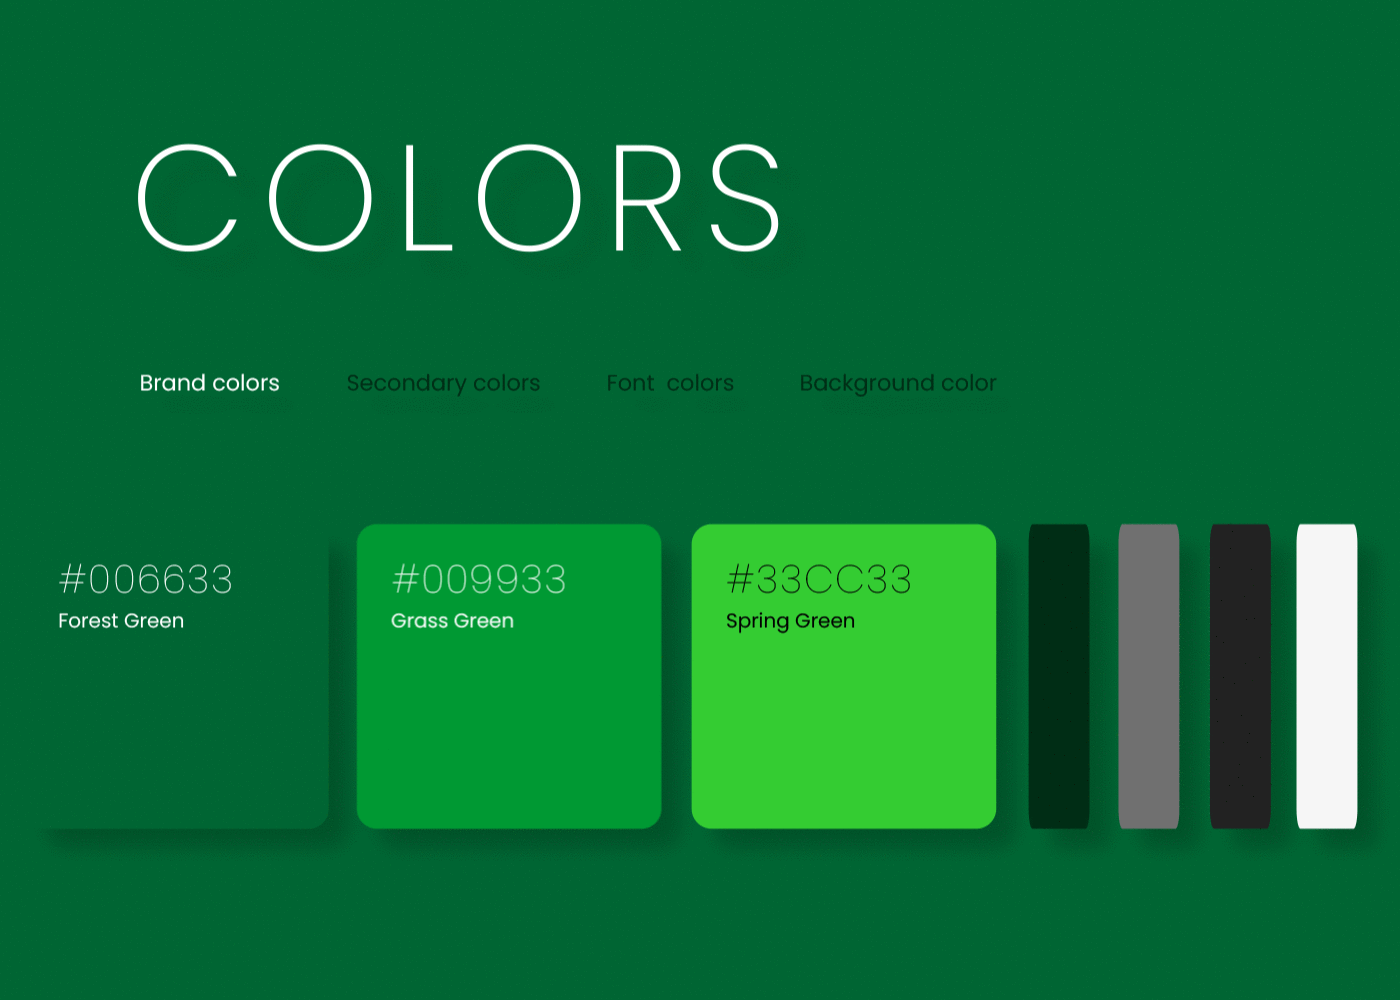Click the darkest green narrow swatch
The width and height of the screenshot is (1400, 1000).
1058,676
